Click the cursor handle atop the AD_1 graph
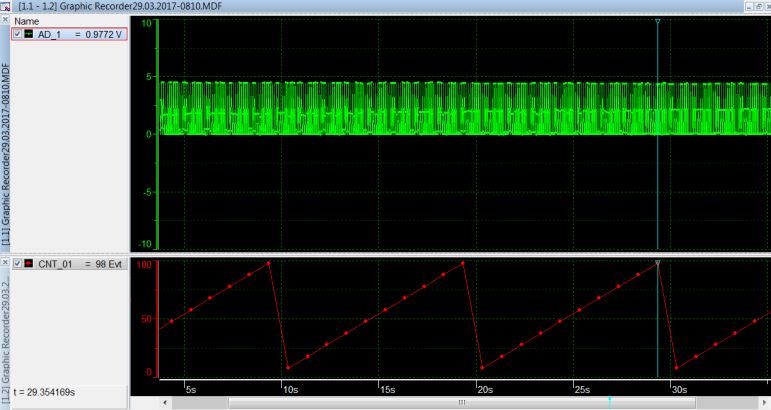 657,21
